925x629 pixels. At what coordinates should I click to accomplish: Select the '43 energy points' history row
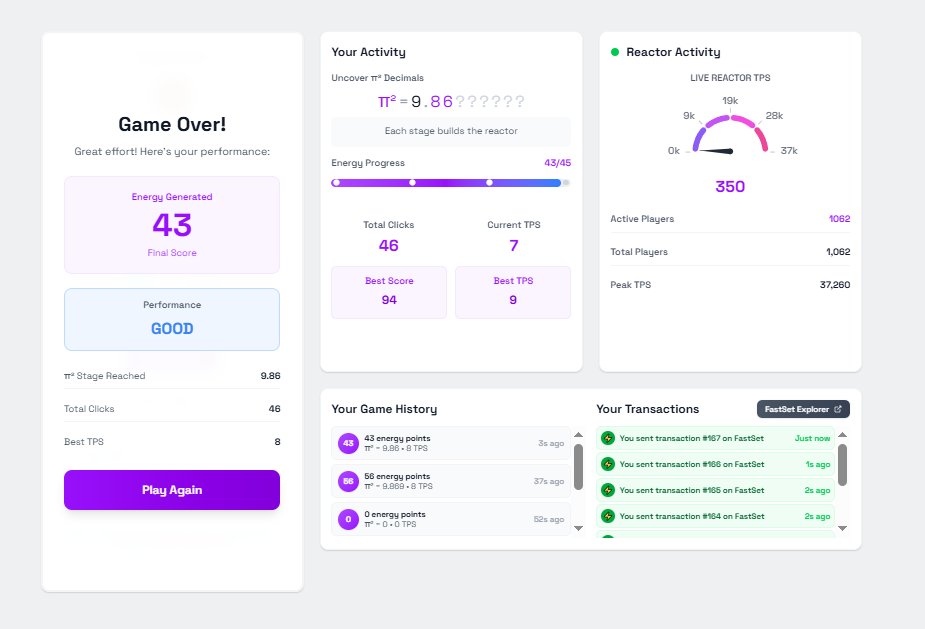click(x=451, y=443)
